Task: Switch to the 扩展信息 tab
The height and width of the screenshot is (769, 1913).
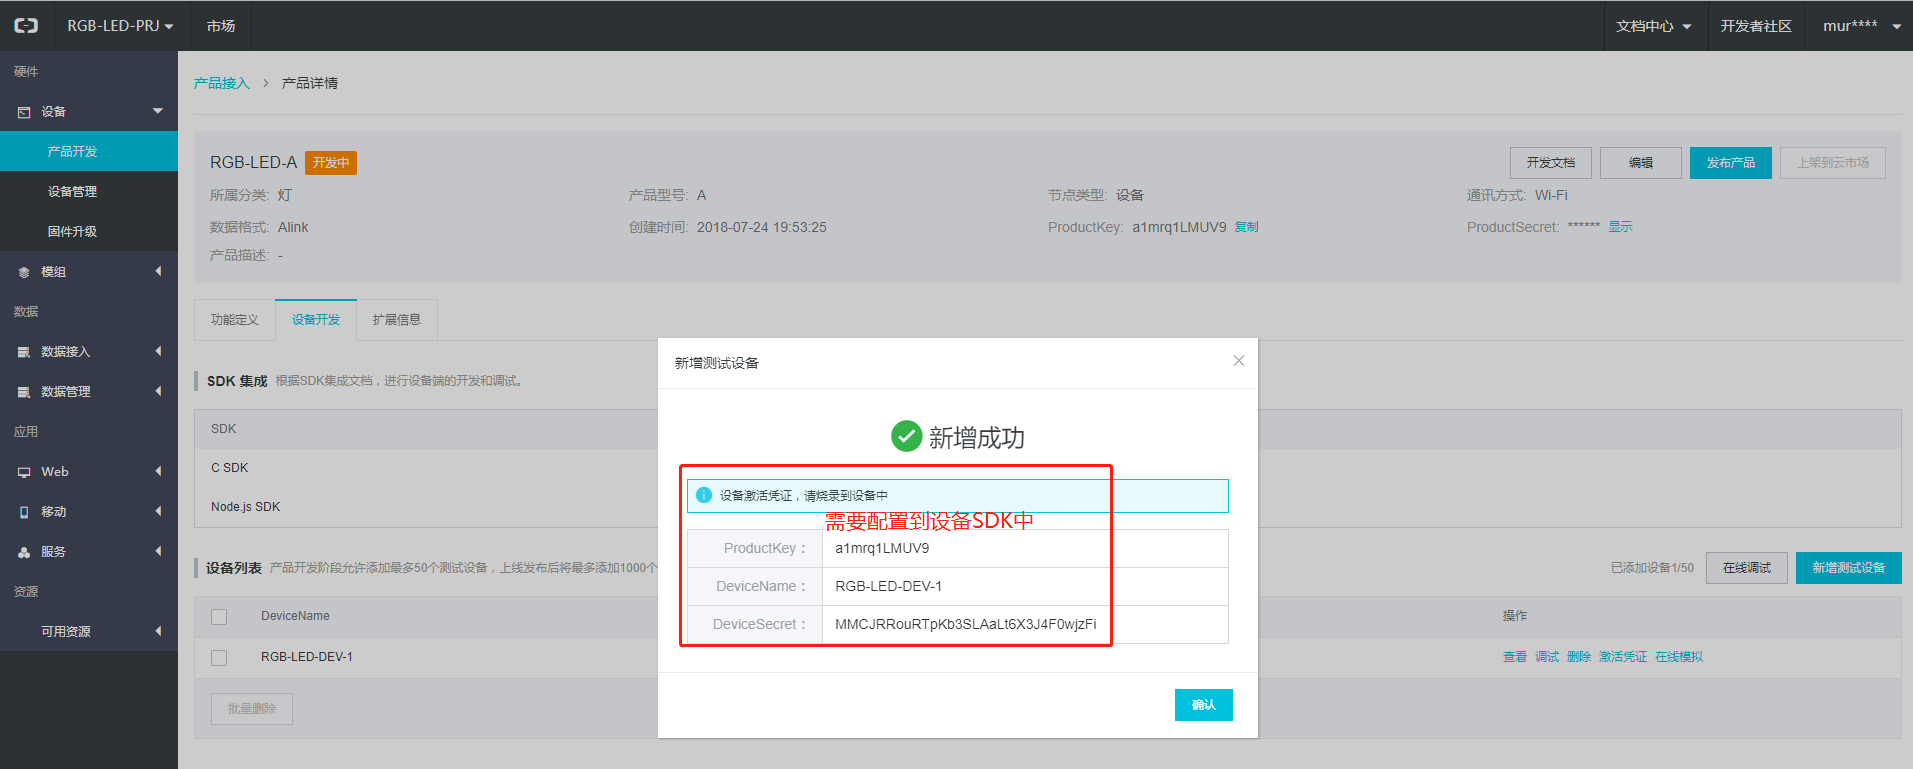Action: pyautogui.click(x=396, y=320)
